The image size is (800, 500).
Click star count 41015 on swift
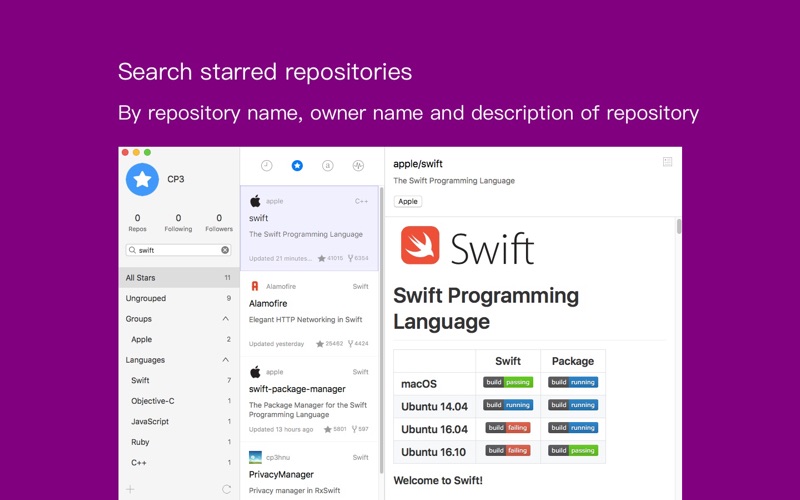[330, 258]
